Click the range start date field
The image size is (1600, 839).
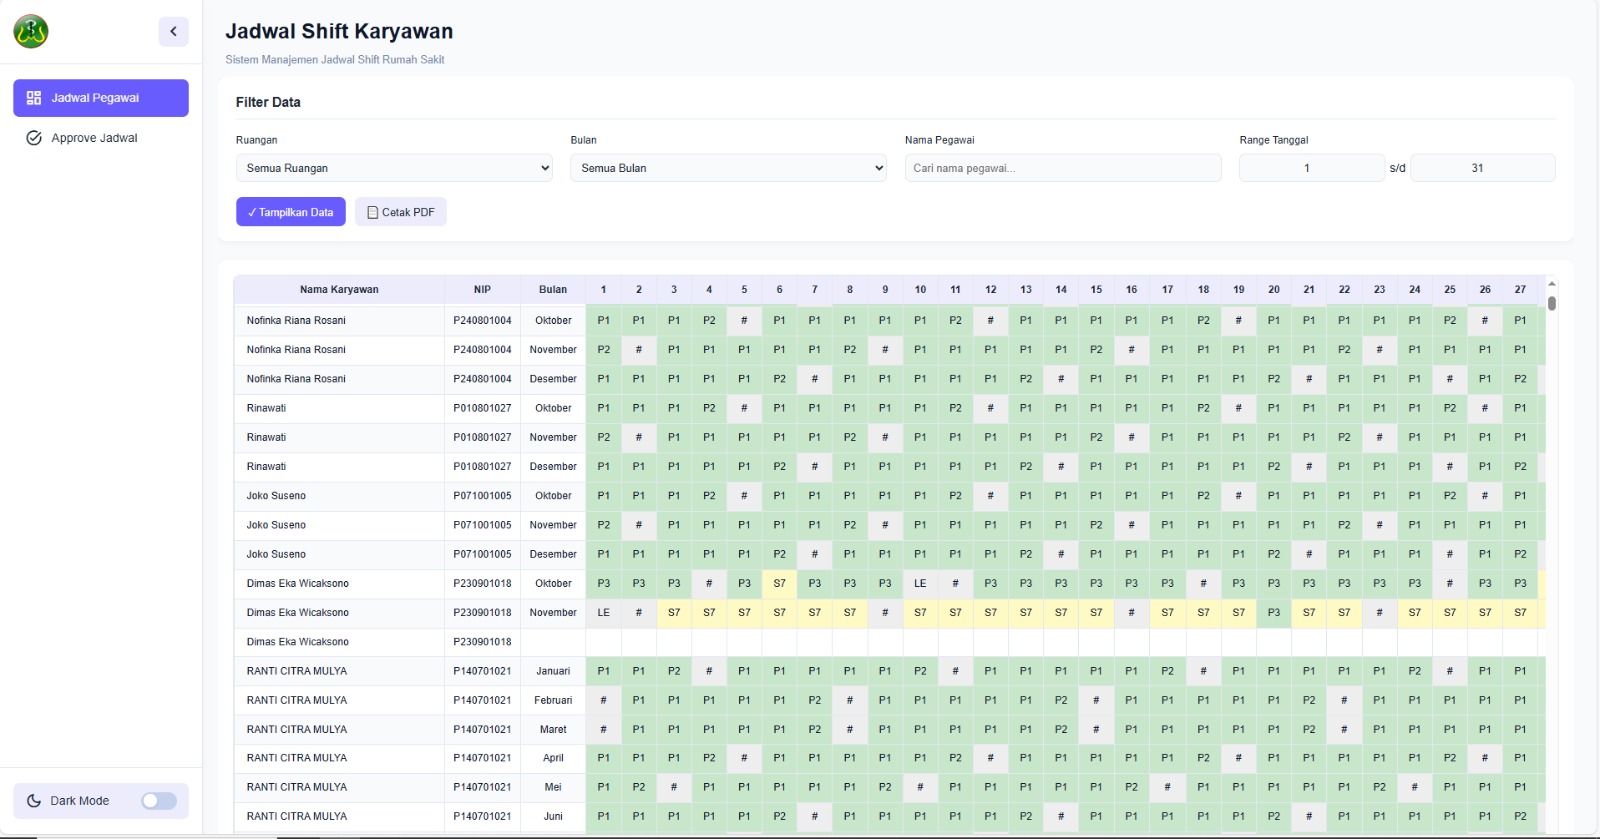(1312, 168)
